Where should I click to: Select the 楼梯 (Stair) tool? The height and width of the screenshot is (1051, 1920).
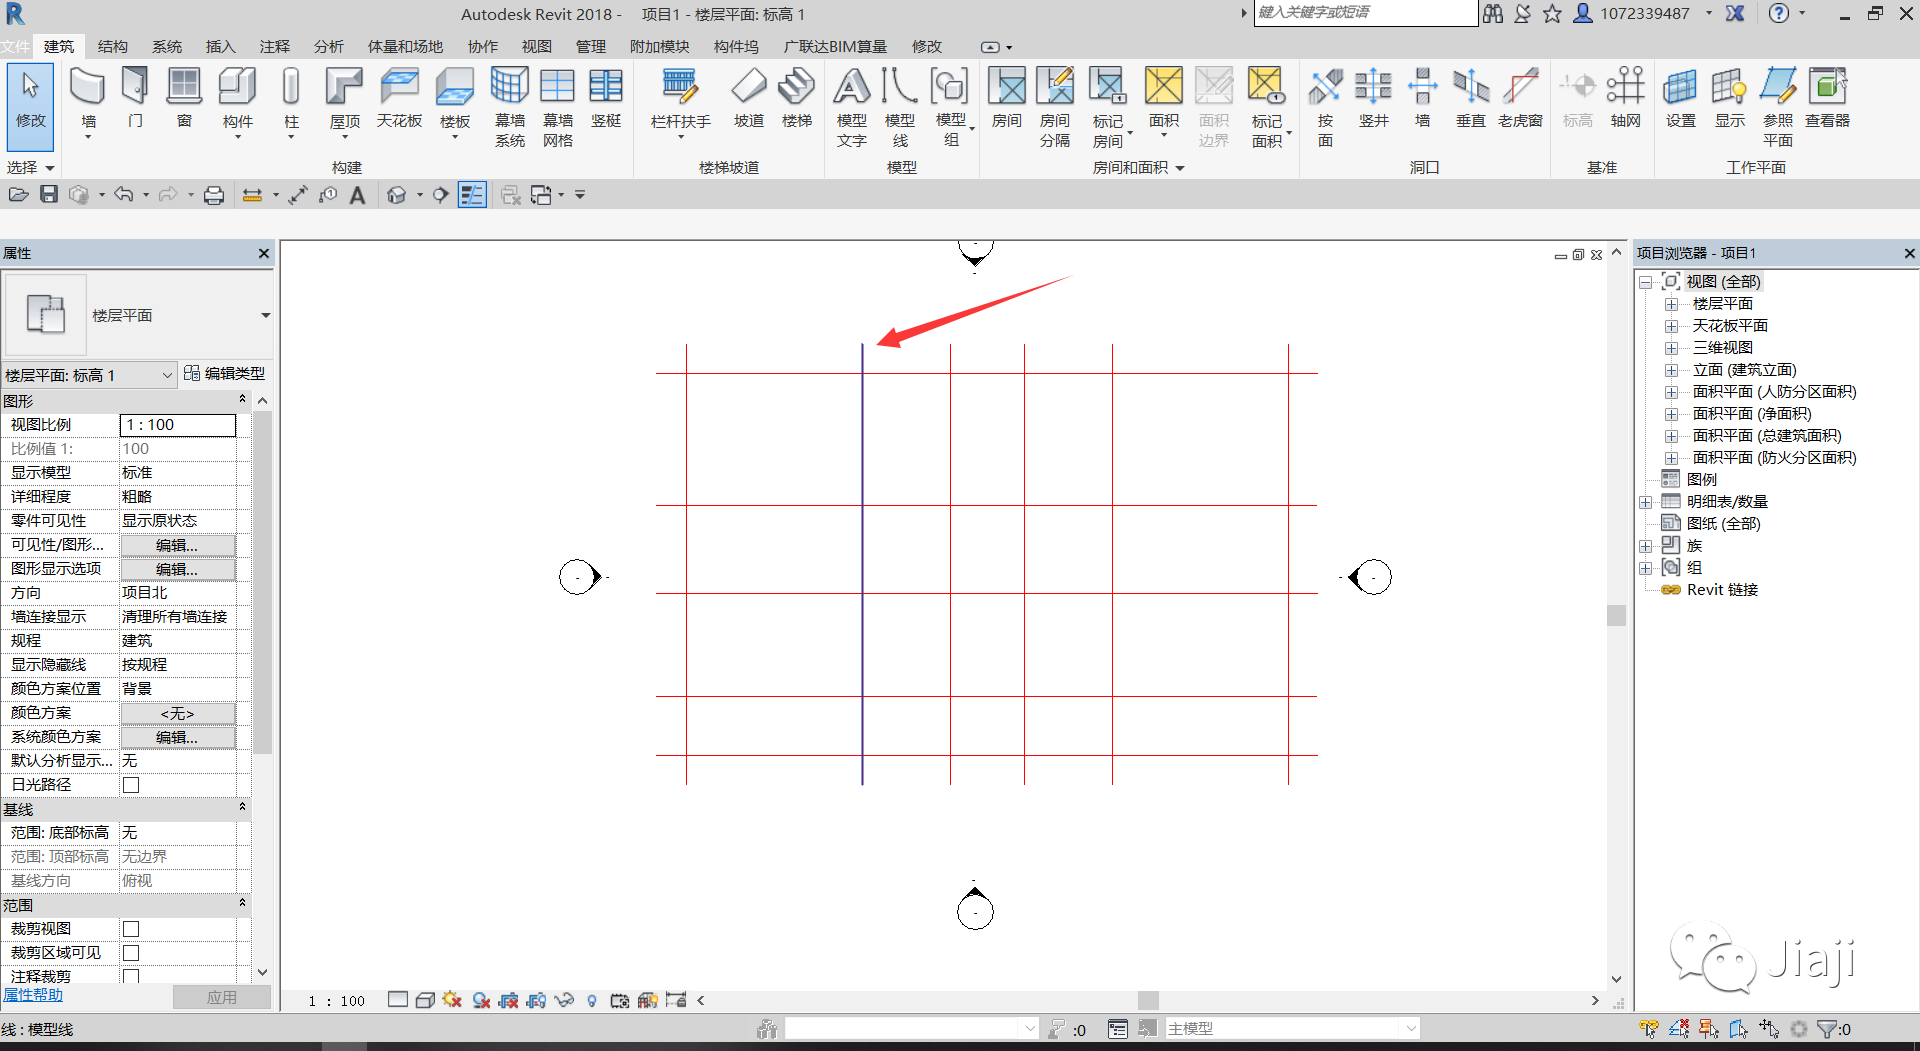(x=797, y=99)
